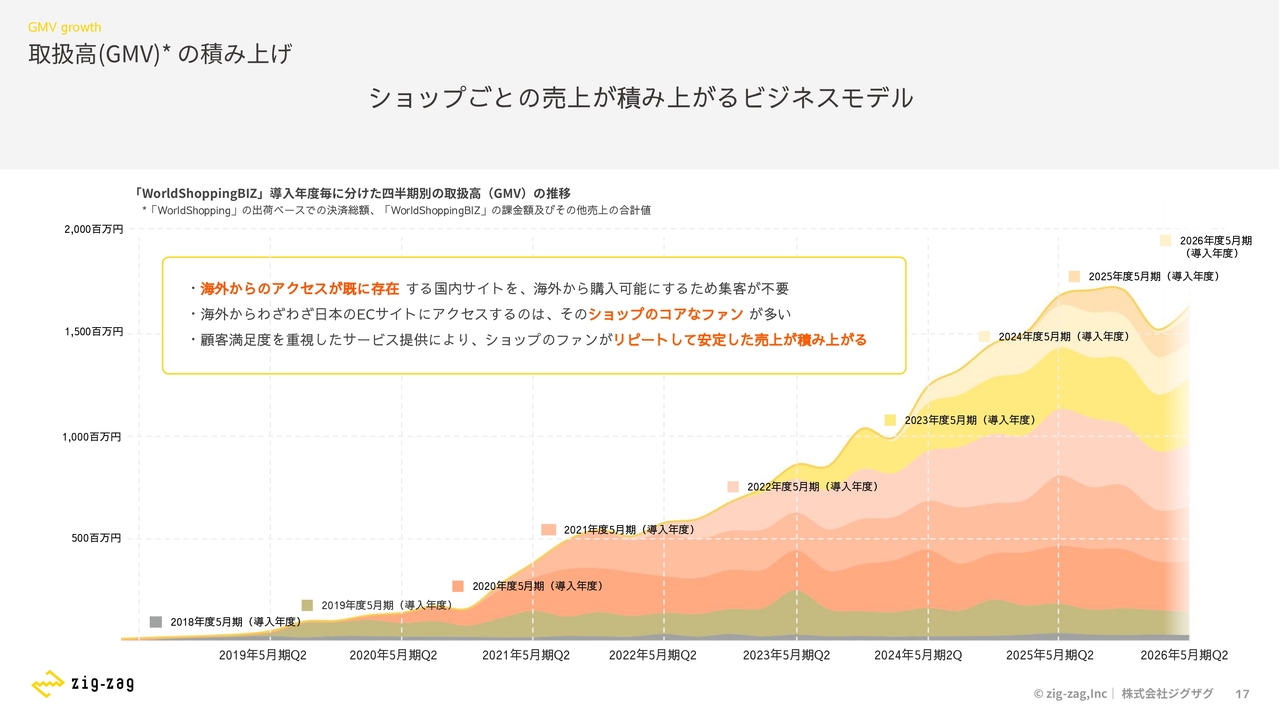Click the 2025年度5月期 legend color square

click(1074, 276)
